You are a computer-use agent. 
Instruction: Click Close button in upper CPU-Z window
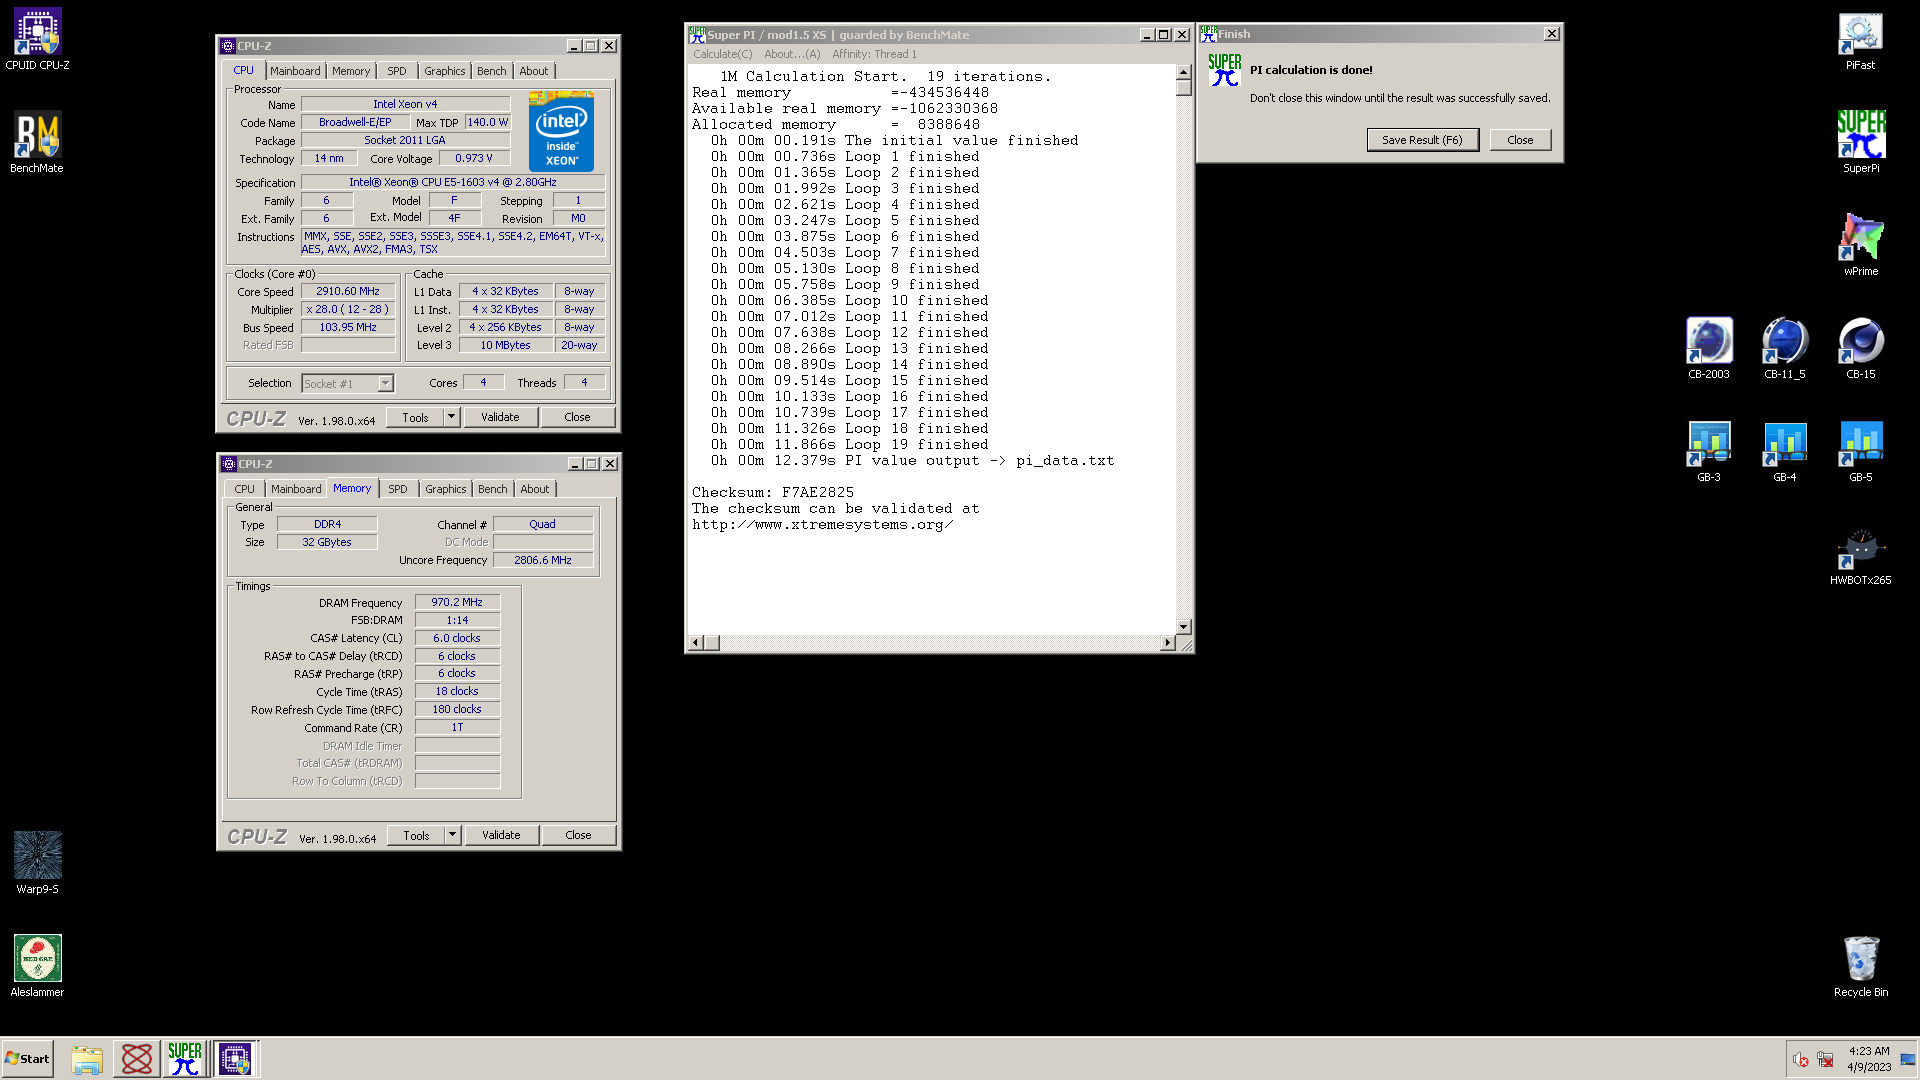pos(577,417)
